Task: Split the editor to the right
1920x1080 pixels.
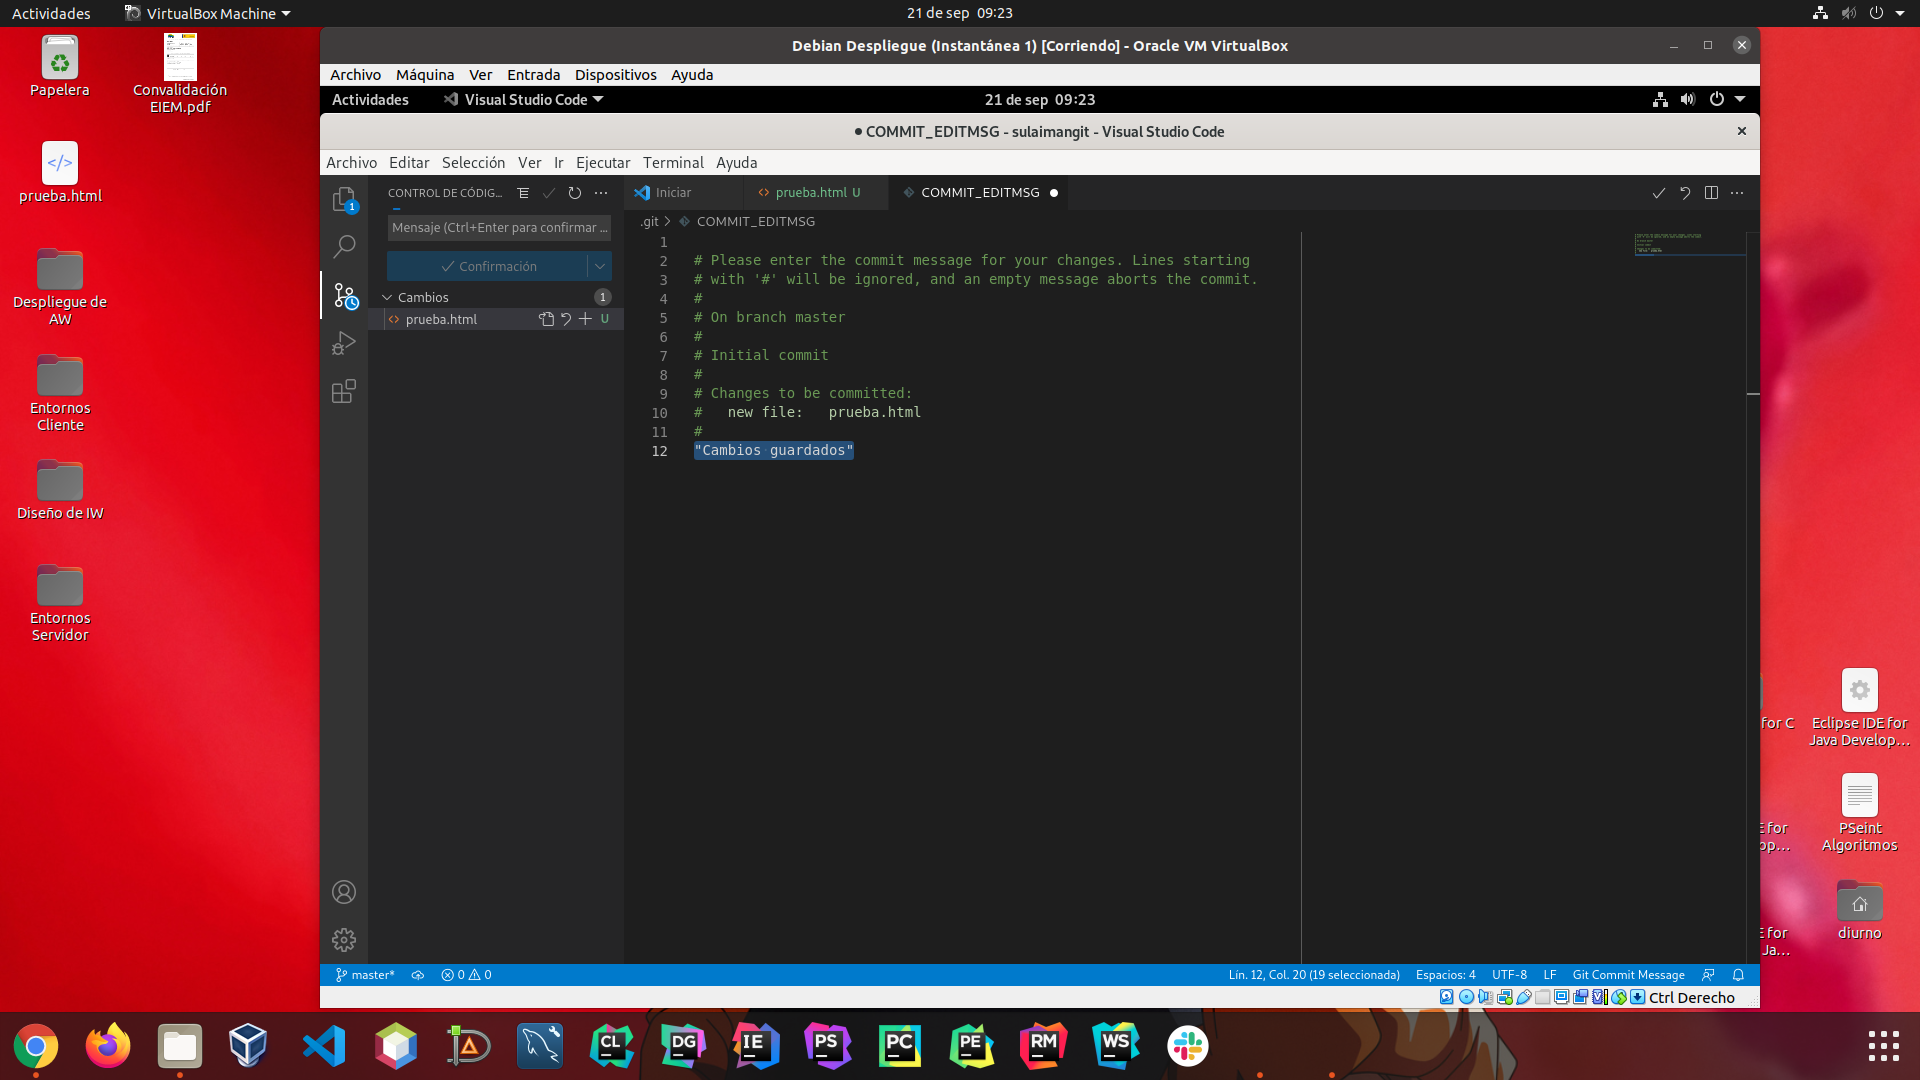Action: (1711, 193)
